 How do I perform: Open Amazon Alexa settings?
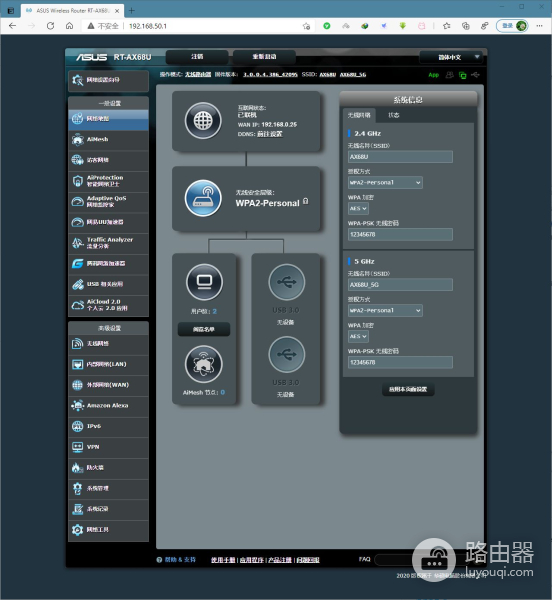108,406
